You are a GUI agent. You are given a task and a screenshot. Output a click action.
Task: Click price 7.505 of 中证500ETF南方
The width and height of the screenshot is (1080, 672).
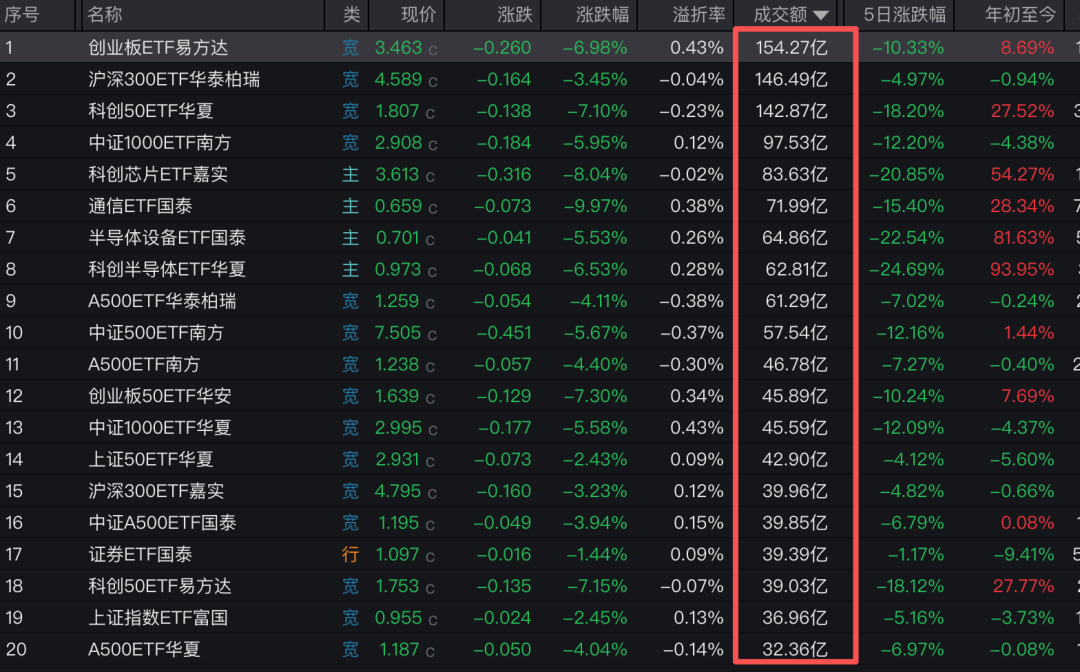coord(397,333)
